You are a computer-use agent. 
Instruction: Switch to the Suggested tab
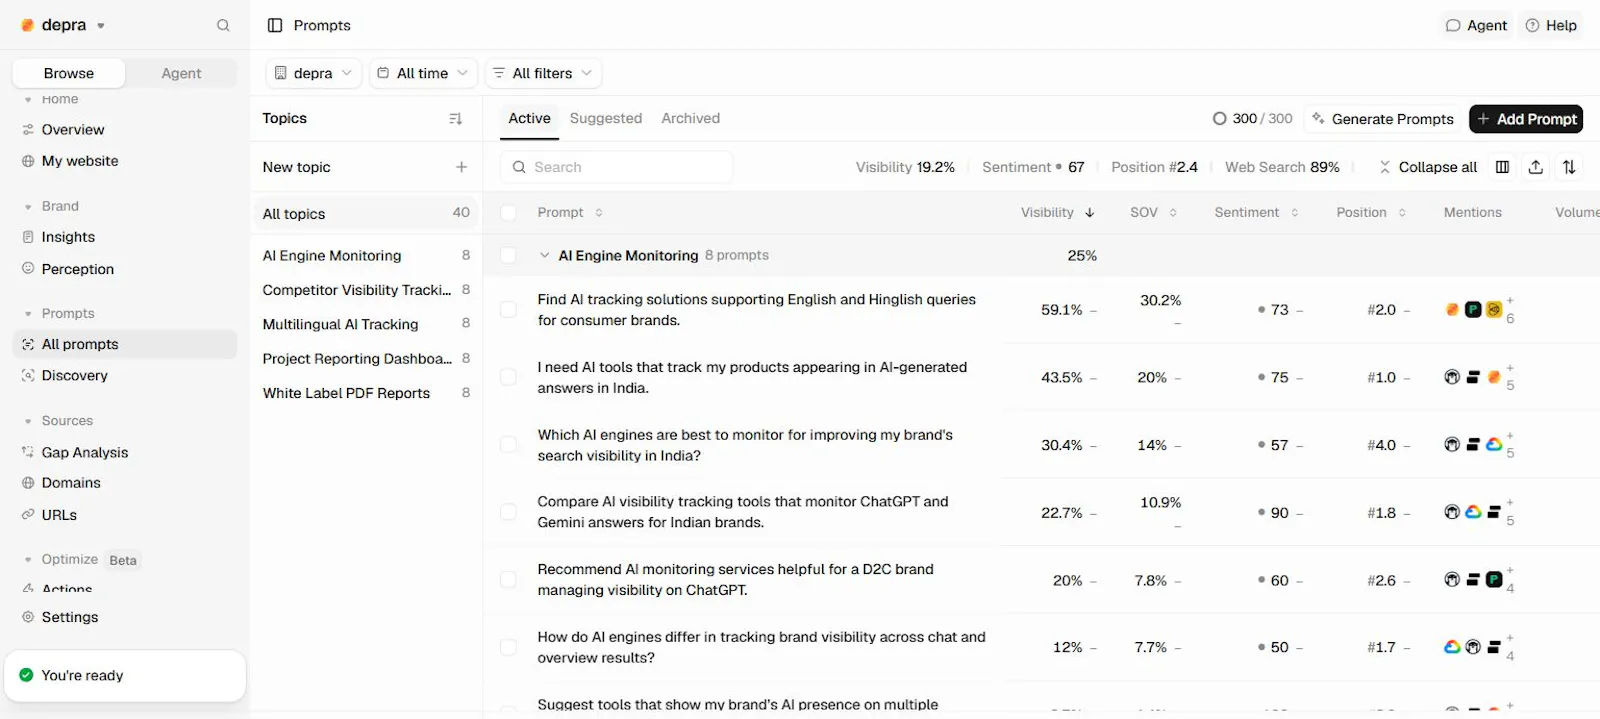[606, 118]
